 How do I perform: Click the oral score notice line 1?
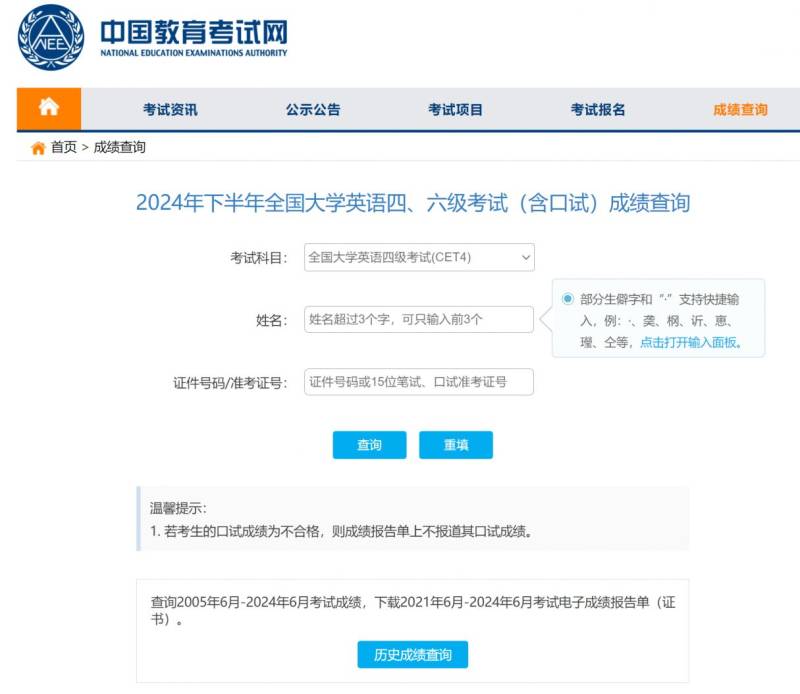[x=342, y=532]
